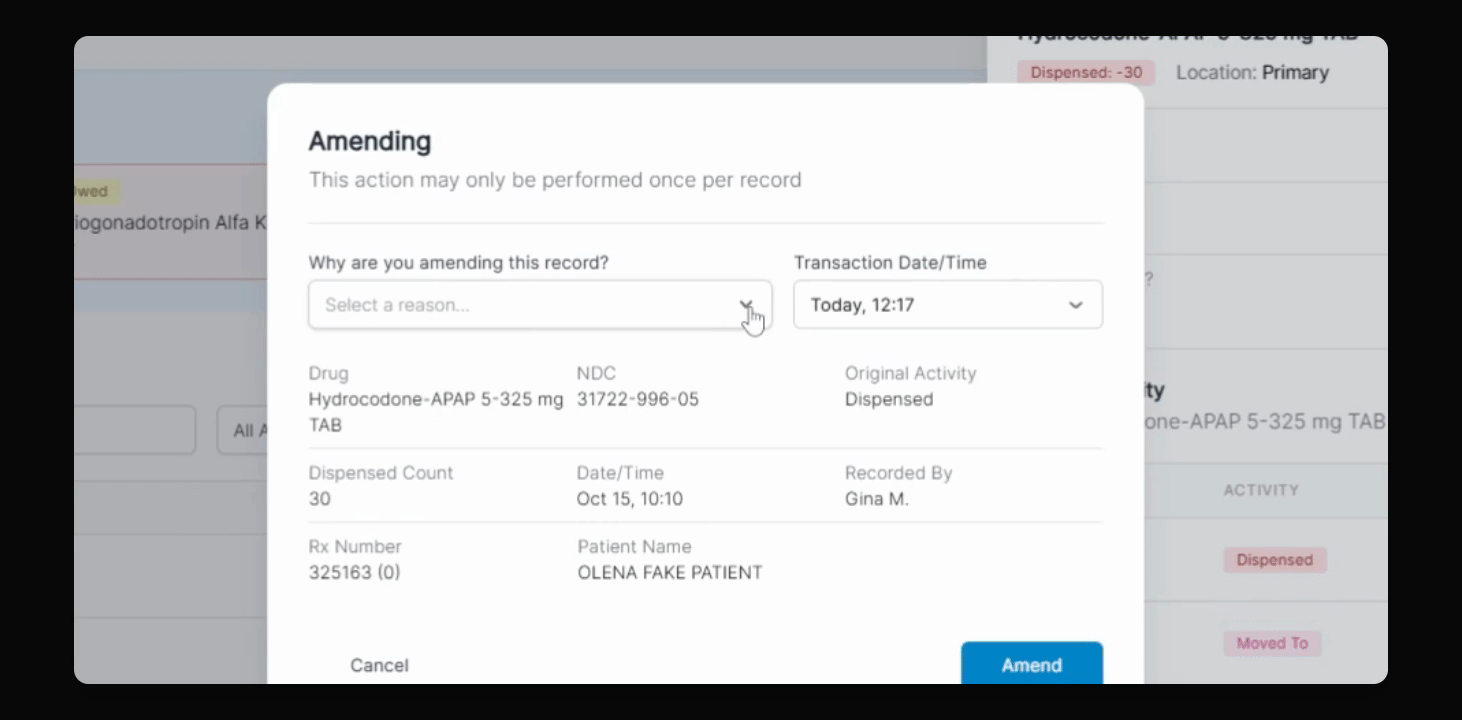1462x720 pixels.
Task: Open the partially visible "All" filter dropdown
Action: pos(243,430)
